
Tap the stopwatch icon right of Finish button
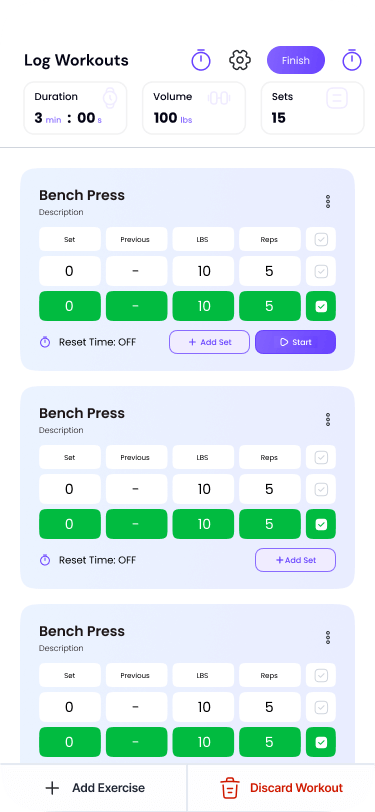tap(352, 60)
